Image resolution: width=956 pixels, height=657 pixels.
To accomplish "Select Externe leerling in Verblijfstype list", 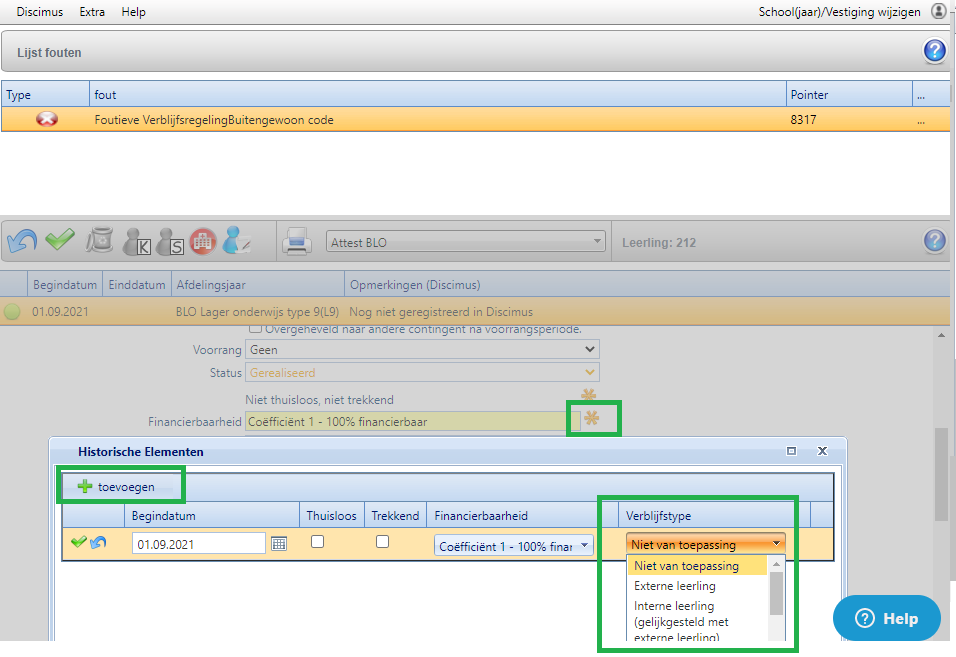I will coord(675,586).
